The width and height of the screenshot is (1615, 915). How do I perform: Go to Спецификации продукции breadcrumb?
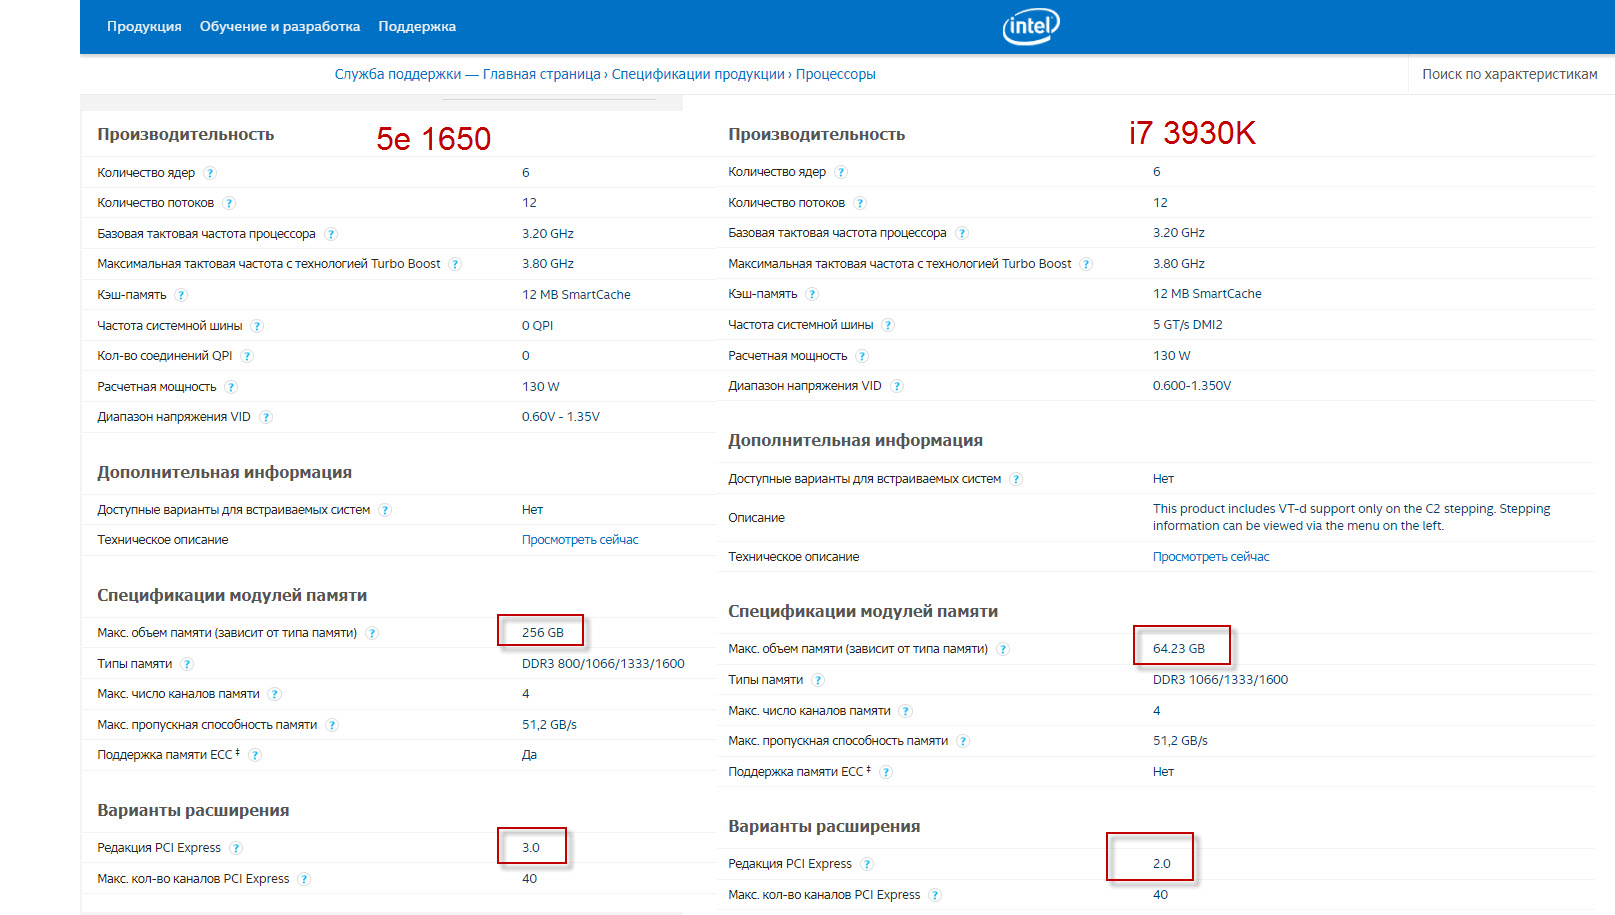[x=698, y=74]
